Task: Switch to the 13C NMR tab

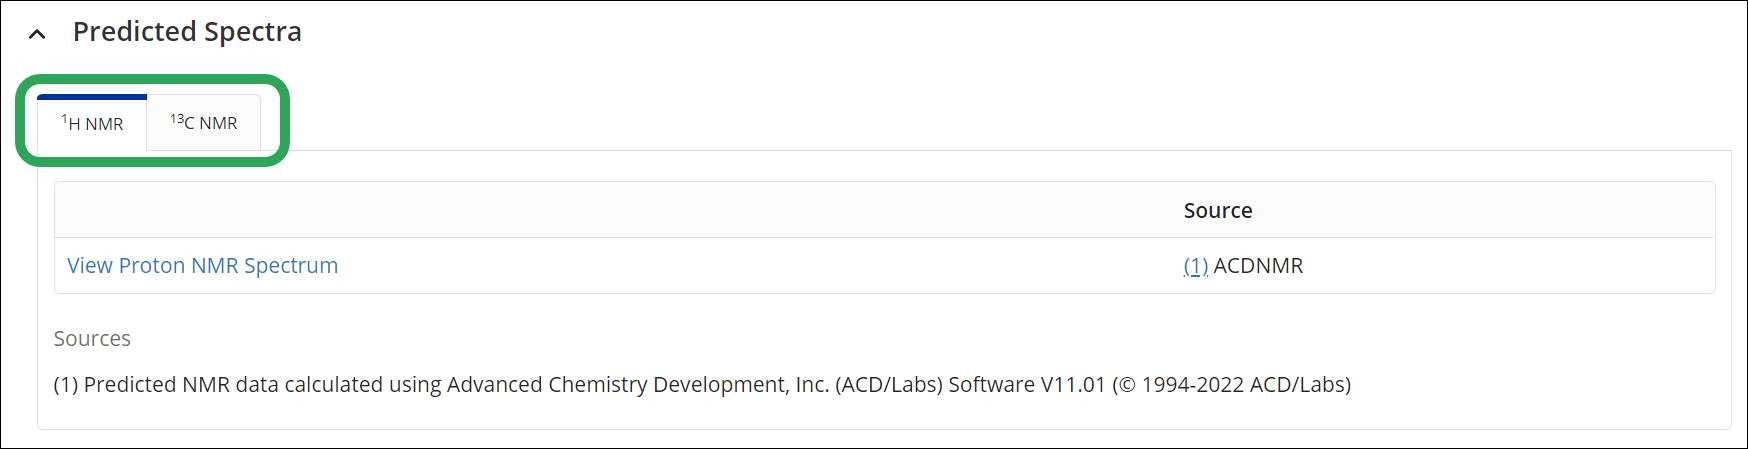Action: 204,123
